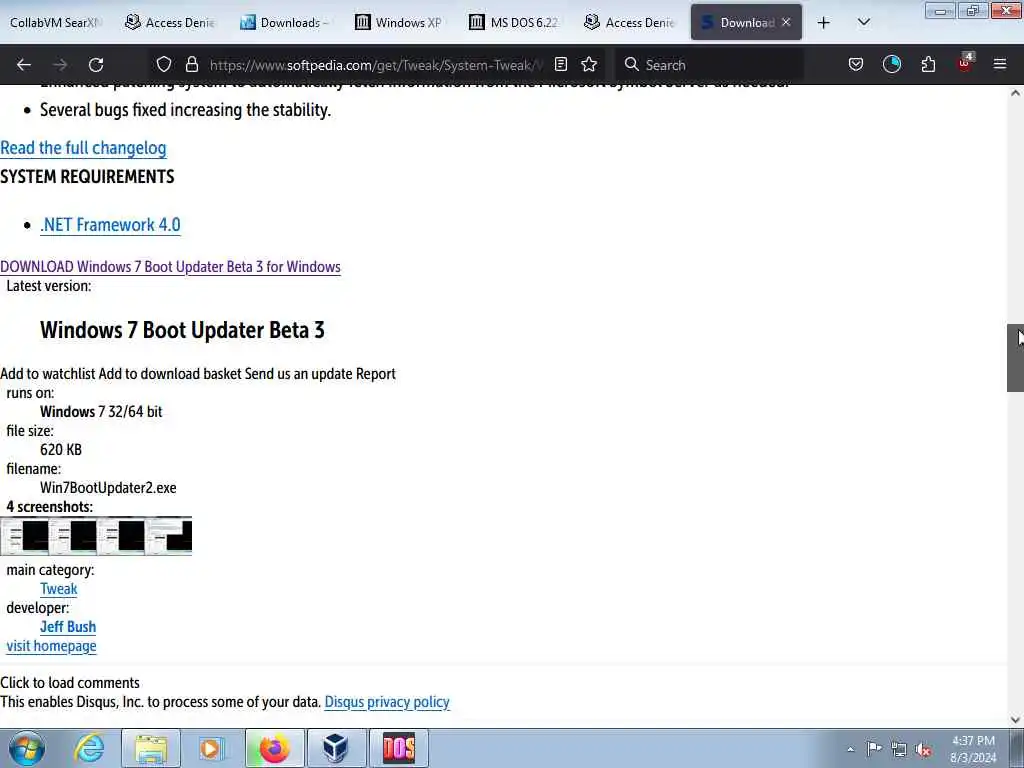
Task: Show site security lock info
Action: [x=191, y=65]
